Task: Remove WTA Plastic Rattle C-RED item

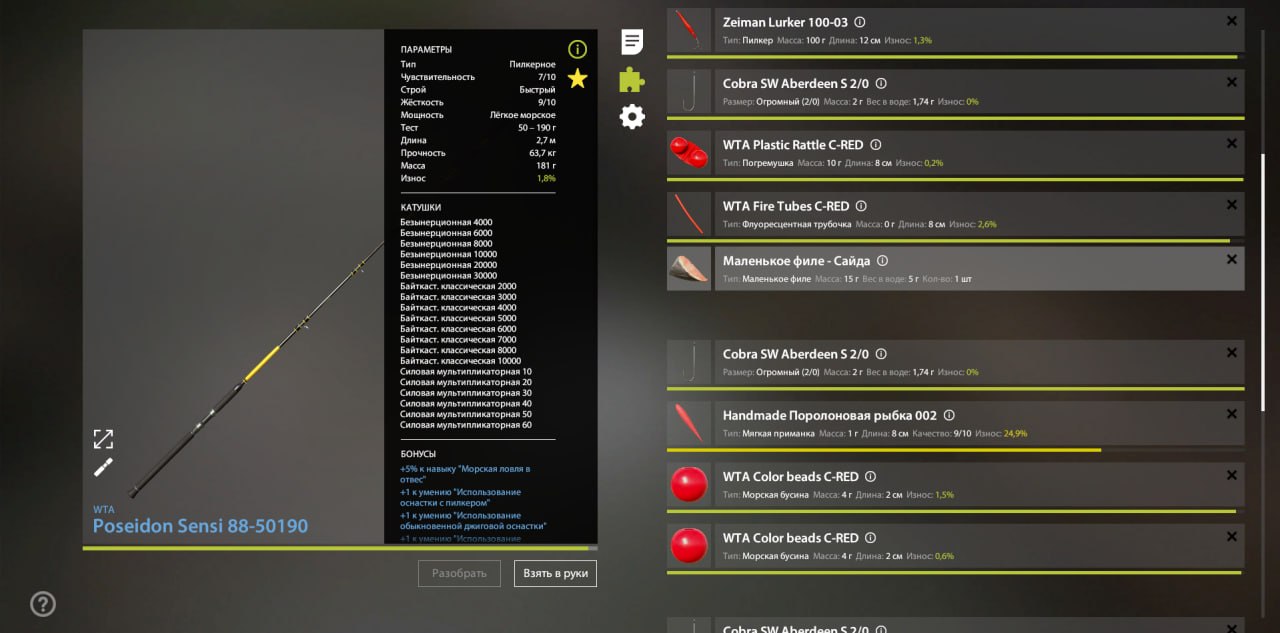Action: tap(1231, 144)
